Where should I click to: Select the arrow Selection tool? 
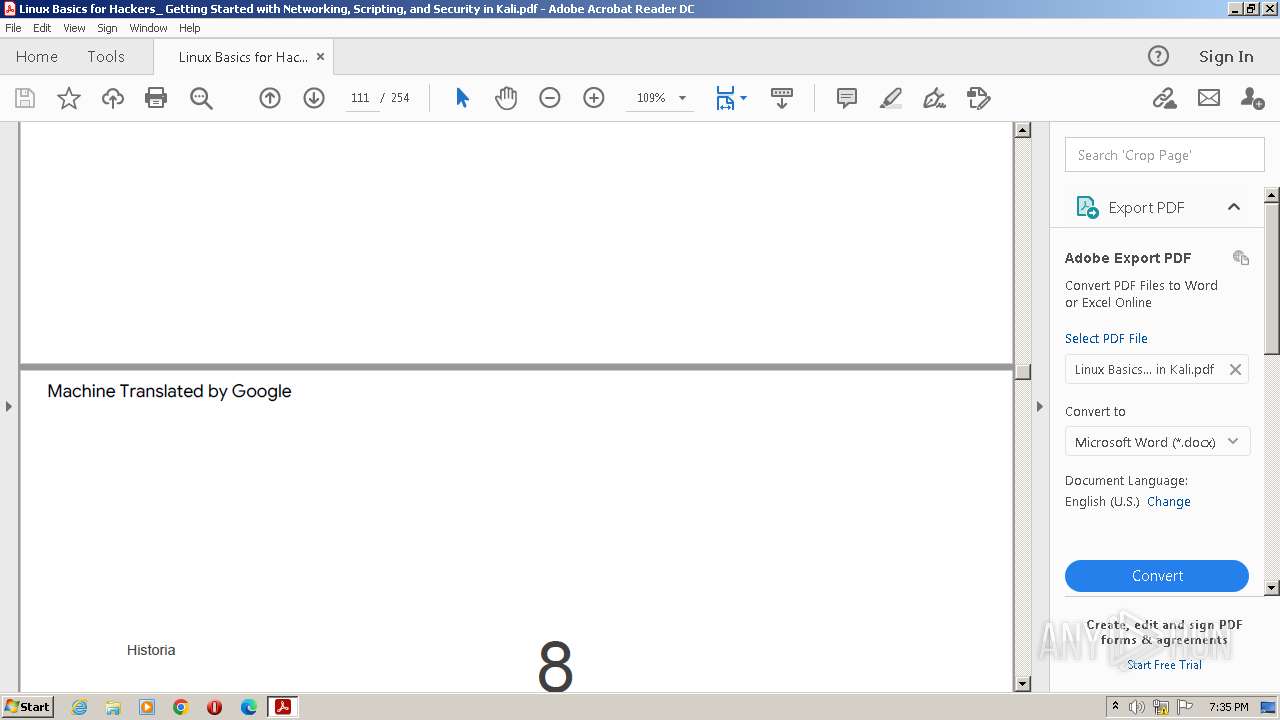[x=462, y=98]
